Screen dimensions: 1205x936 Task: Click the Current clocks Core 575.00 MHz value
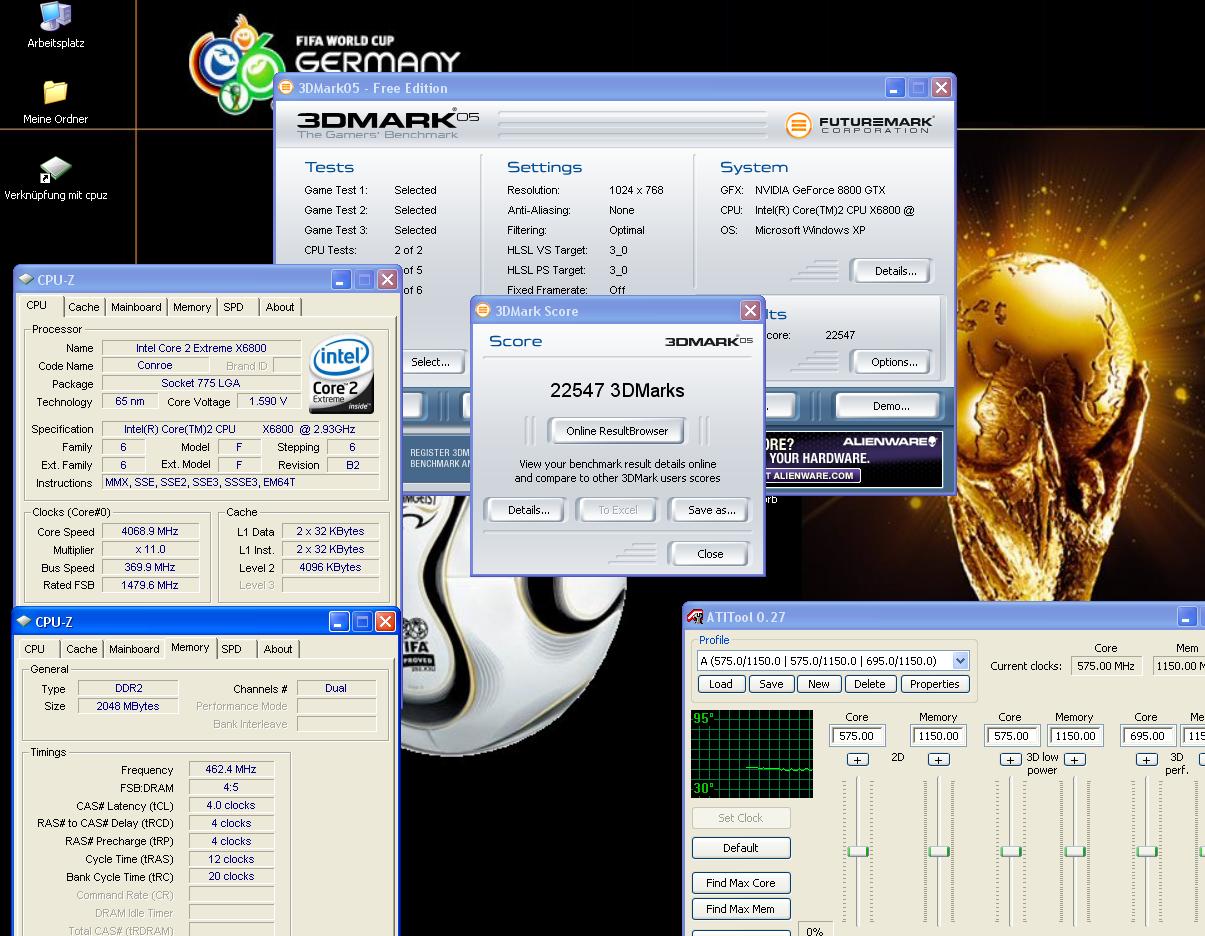coord(1106,666)
